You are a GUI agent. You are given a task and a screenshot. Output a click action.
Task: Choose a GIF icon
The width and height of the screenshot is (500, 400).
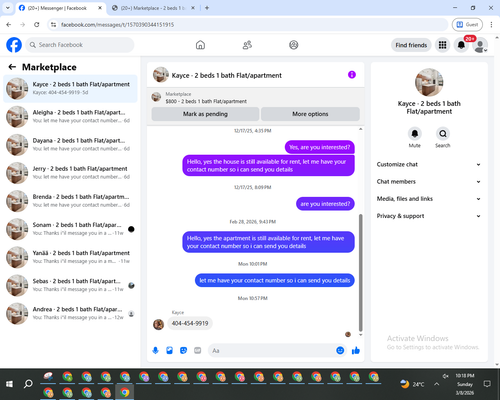coord(198,350)
